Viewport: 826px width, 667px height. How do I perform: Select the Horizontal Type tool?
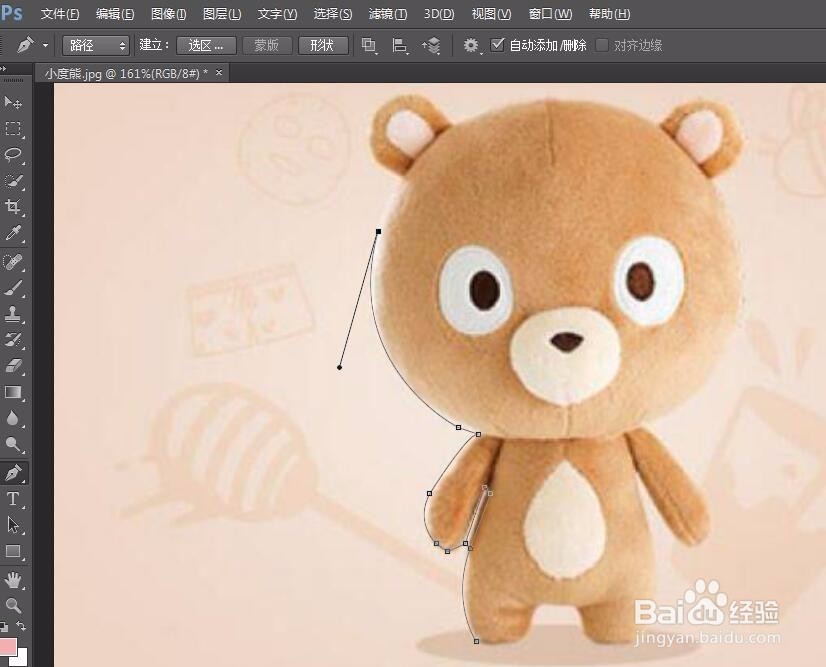pos(13,498)
